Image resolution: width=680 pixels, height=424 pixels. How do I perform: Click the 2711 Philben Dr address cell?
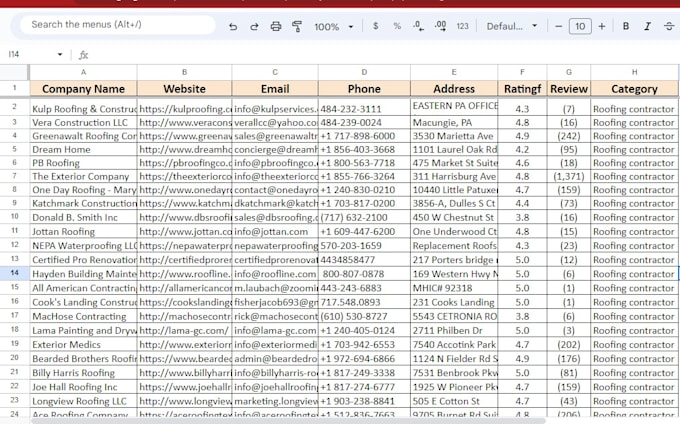454,330
